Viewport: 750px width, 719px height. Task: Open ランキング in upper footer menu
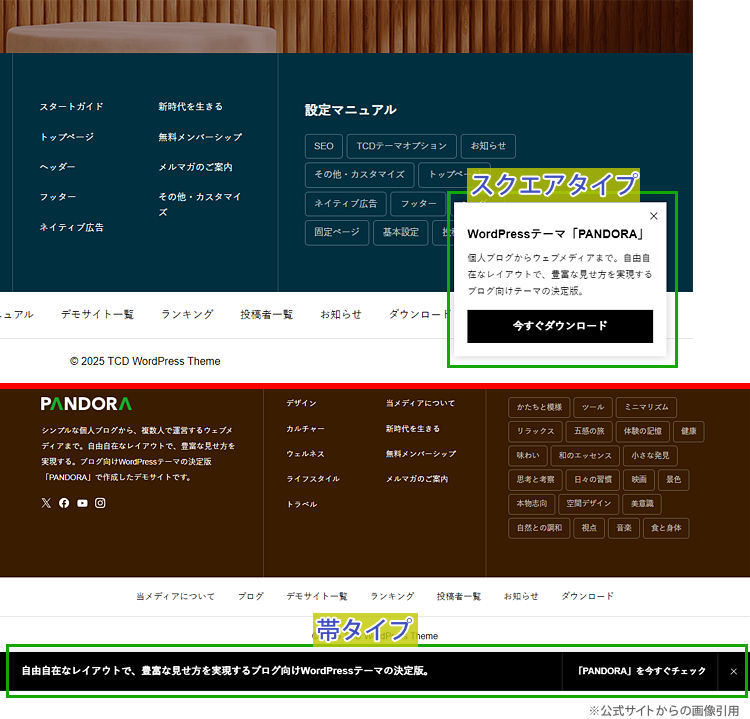point(187,314)
